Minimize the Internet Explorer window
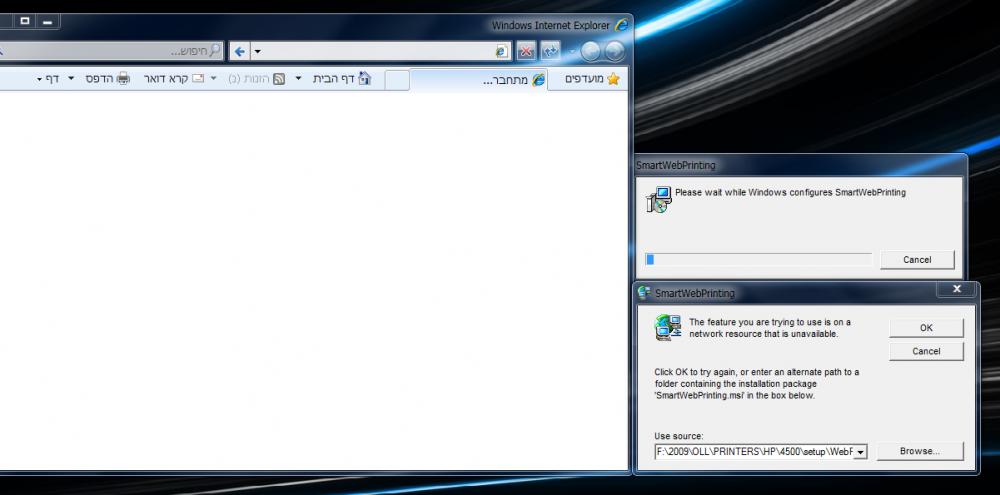The width and height of the screenshot is (1000, 495). [x=47, y=21]
